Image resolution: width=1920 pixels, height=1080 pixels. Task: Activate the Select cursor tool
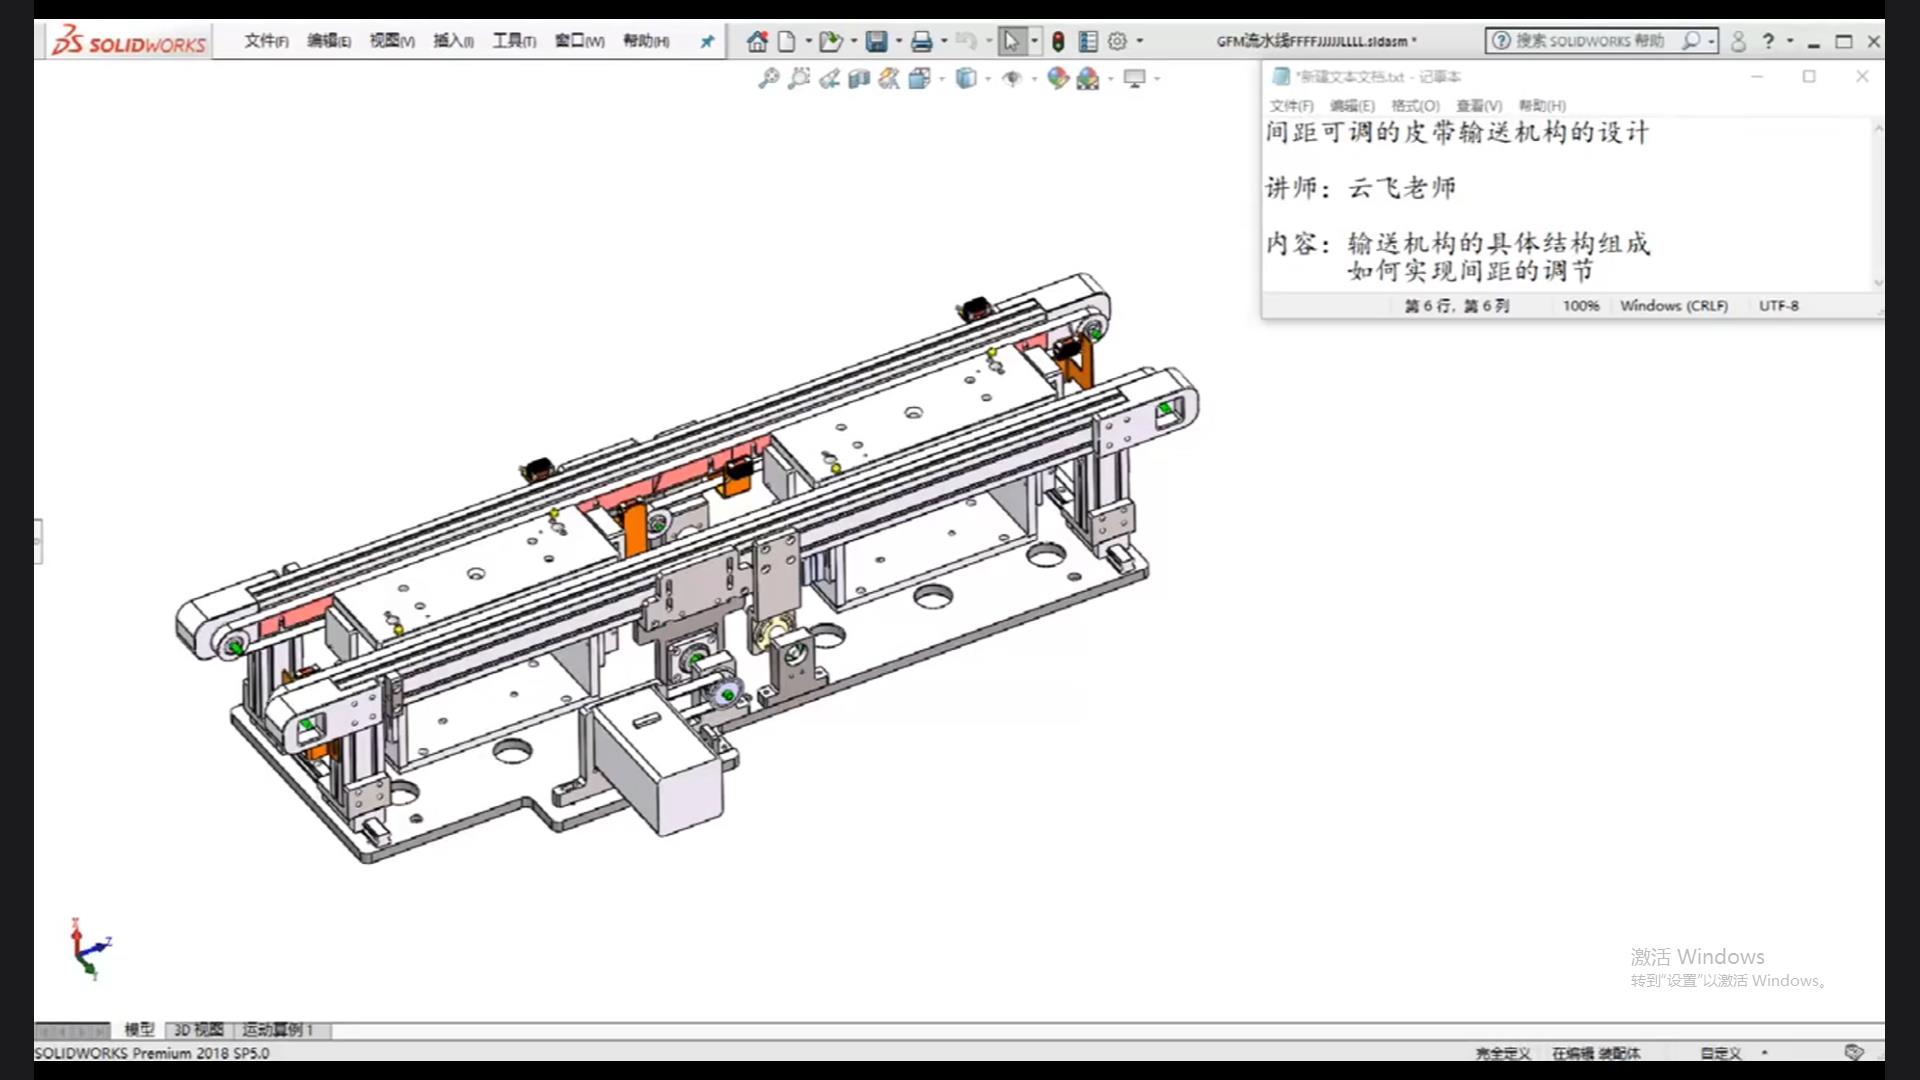point(1011,41)
